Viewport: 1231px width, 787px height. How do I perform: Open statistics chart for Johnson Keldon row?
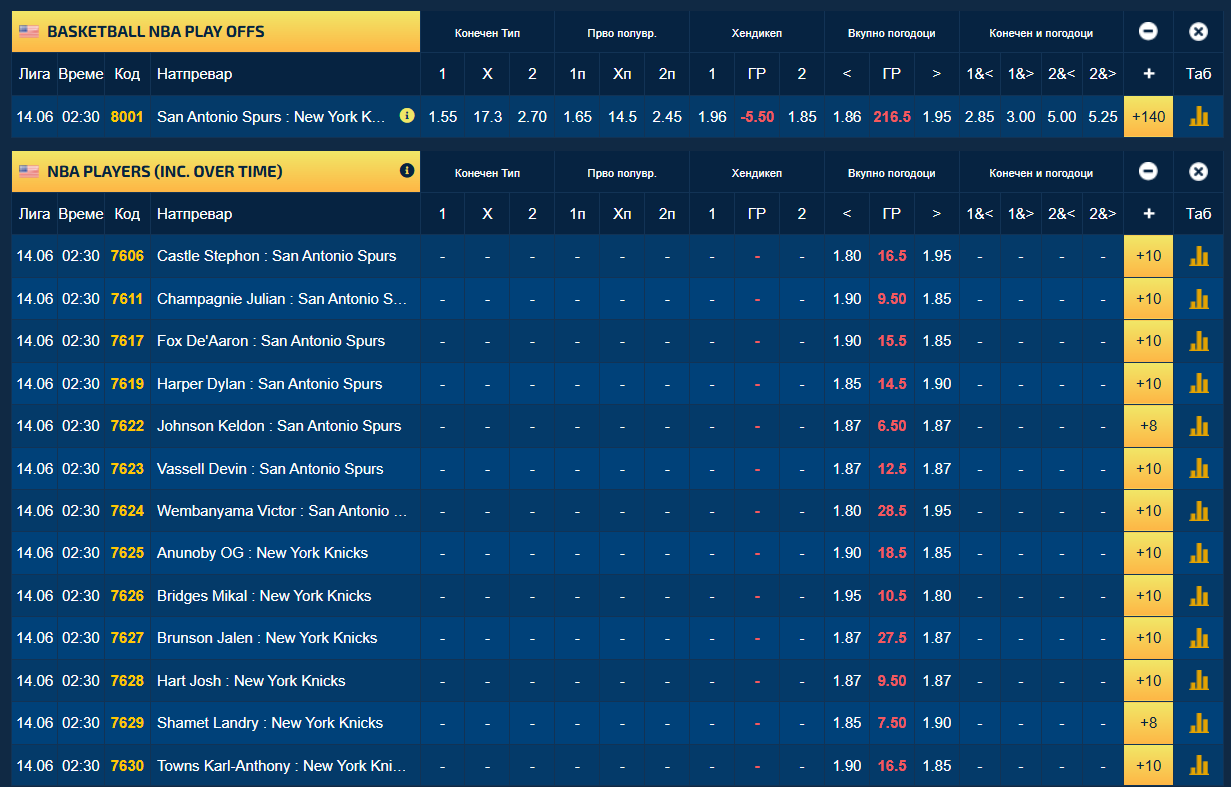click(1198, 426)
